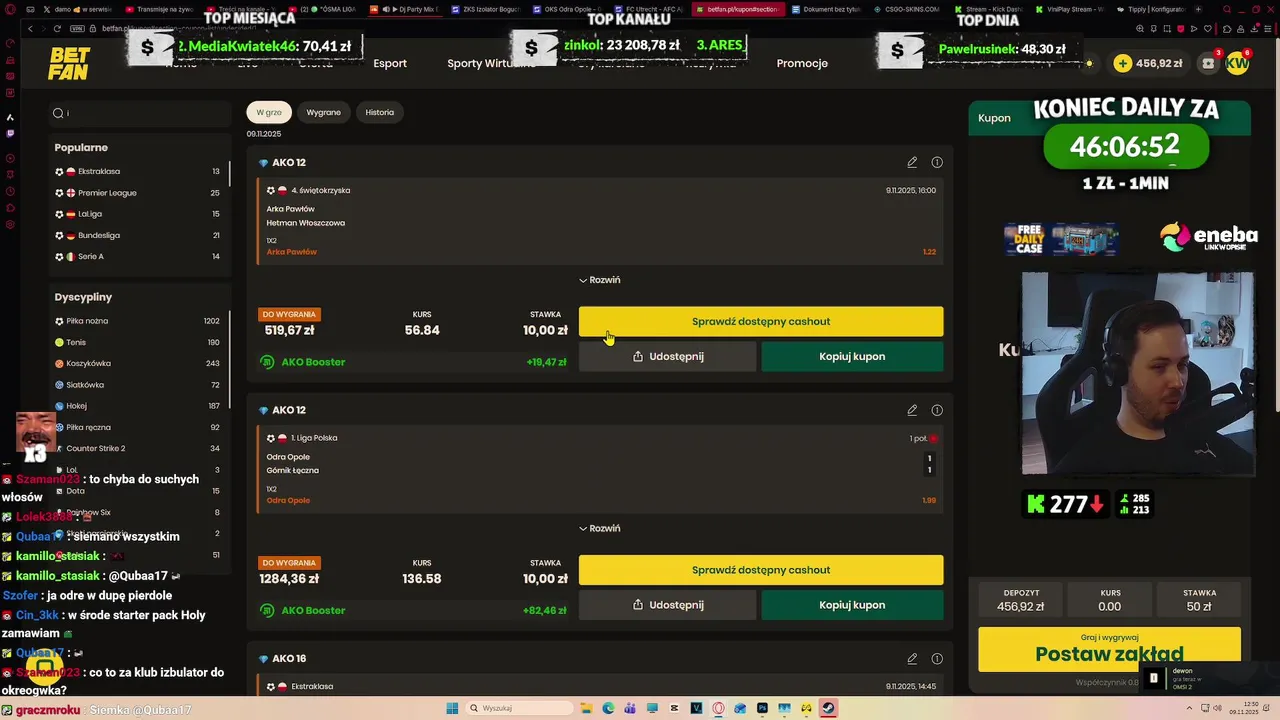1280x720 pixels.
Task: Copy the Odra Opole coupon via Kopiuj kupon
Action: click(x=852, y=605)
